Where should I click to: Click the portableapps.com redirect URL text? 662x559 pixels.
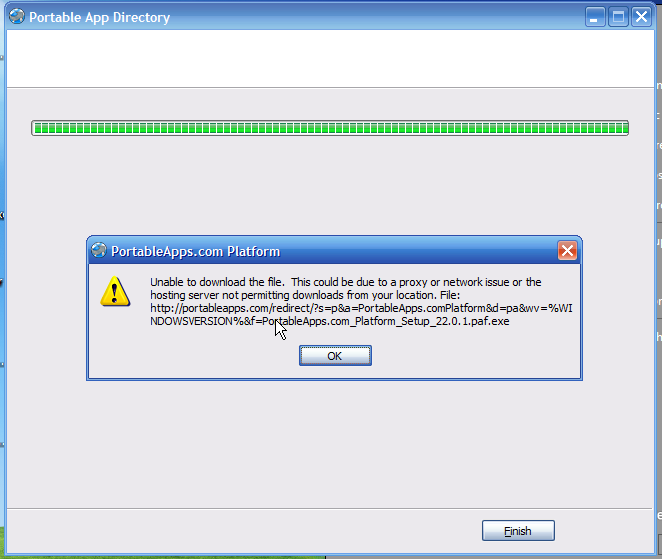(x=361, y=315)
